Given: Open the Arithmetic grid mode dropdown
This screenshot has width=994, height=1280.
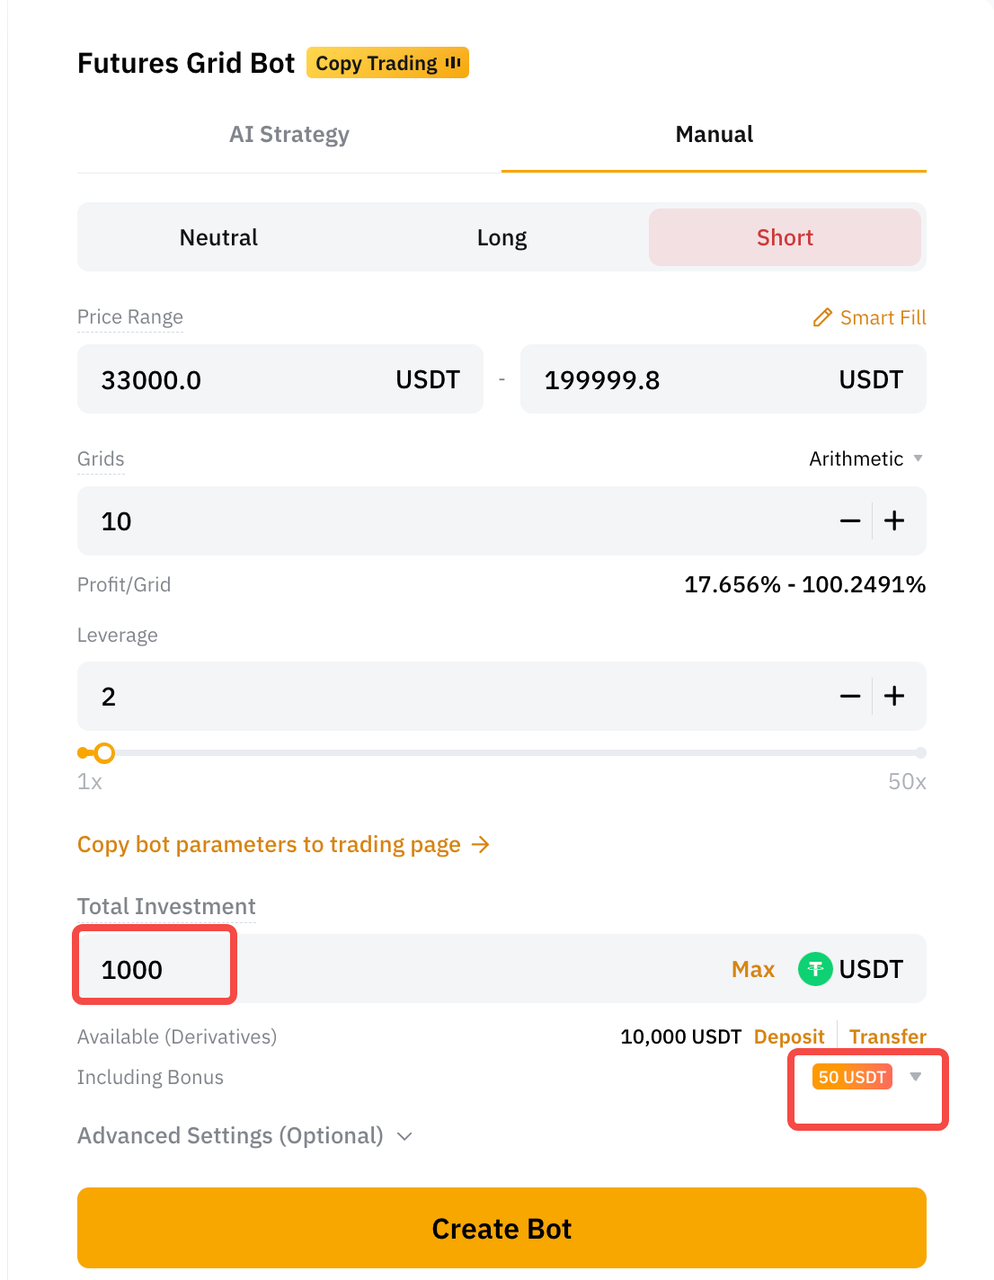Looking at the screenshot, I should tap(865, 459).
